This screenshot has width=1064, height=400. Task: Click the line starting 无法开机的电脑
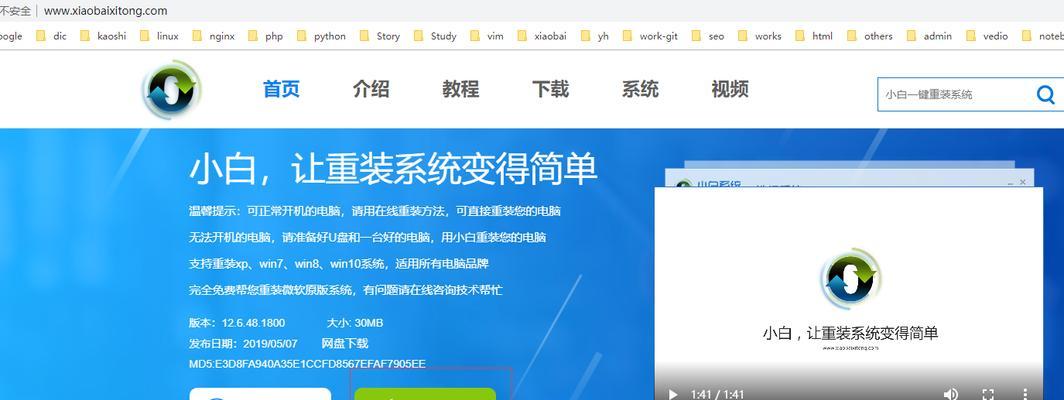coord(367,238)
